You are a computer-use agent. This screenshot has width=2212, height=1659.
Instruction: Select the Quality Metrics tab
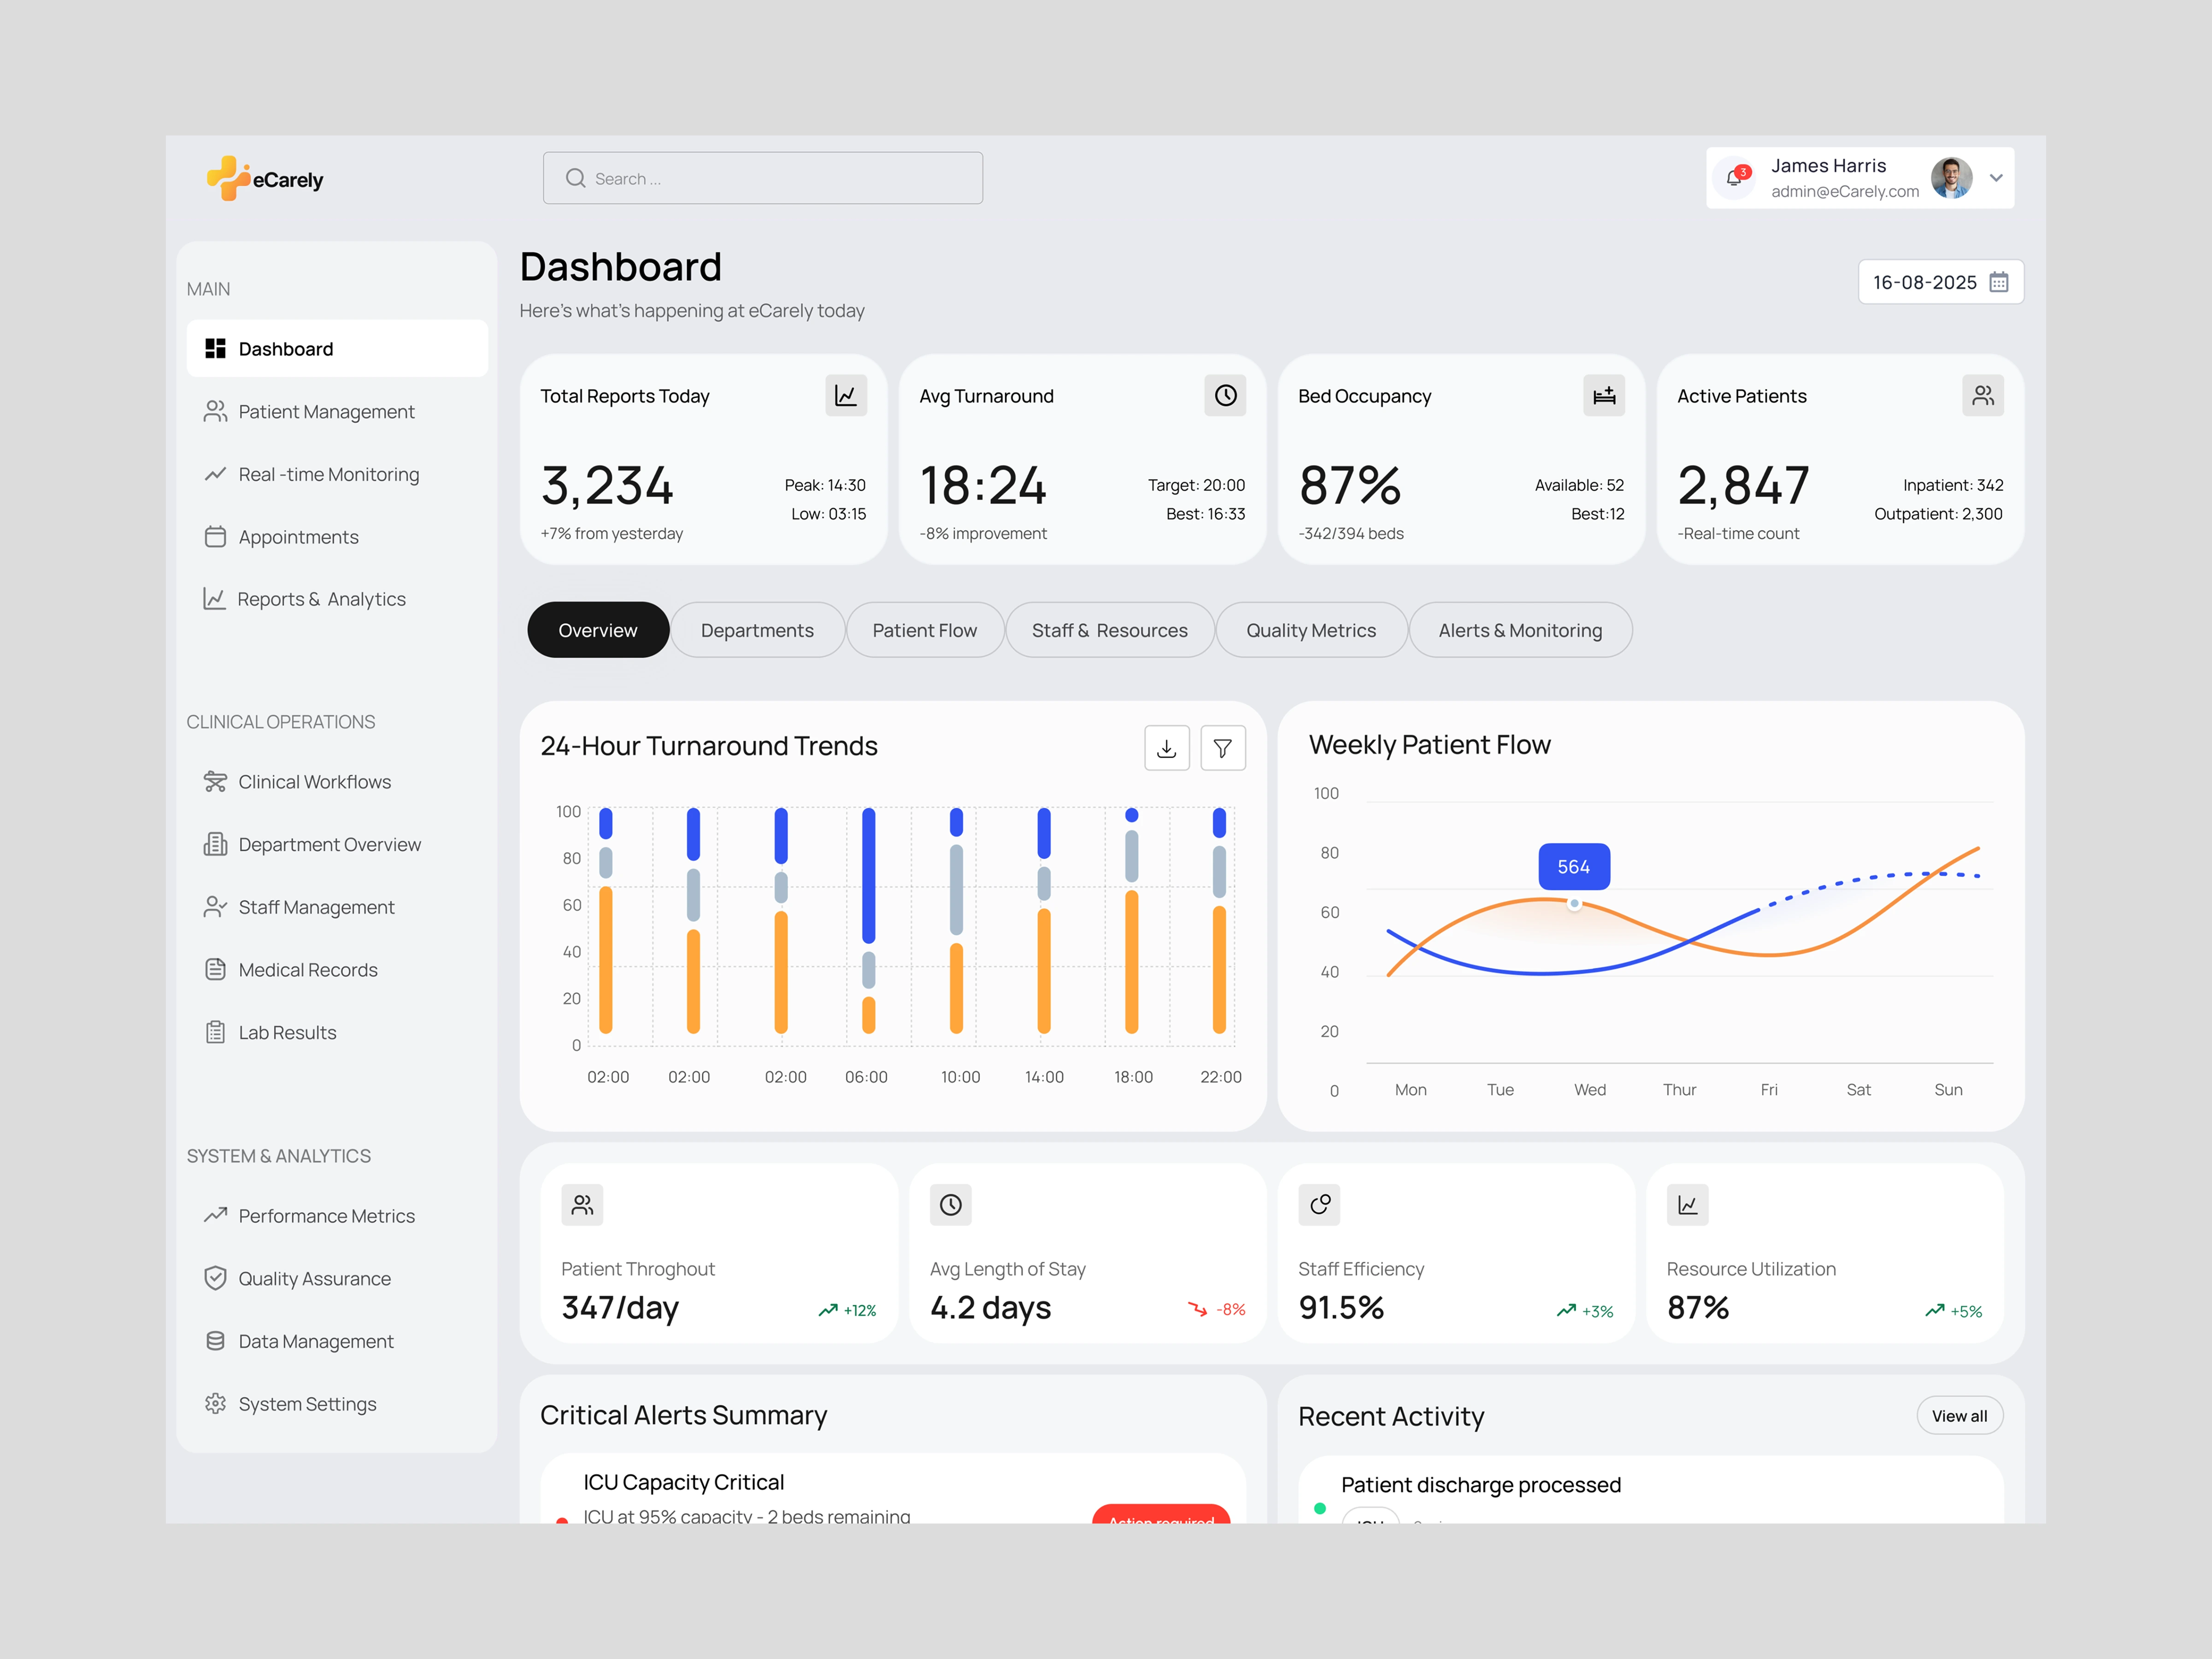coord(1310,630)
